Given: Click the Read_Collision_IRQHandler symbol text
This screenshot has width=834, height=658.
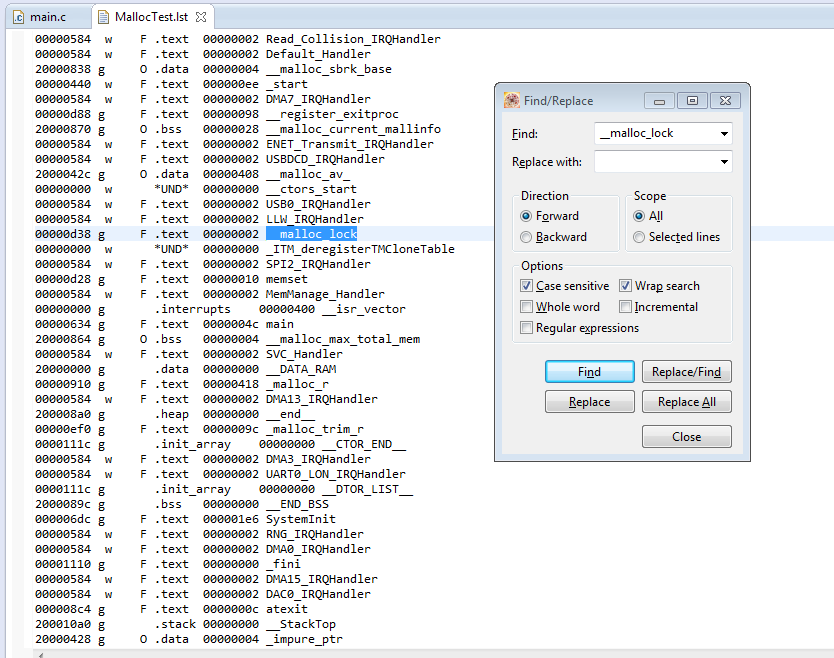Looking at the screenshot, I should (353, 39).
